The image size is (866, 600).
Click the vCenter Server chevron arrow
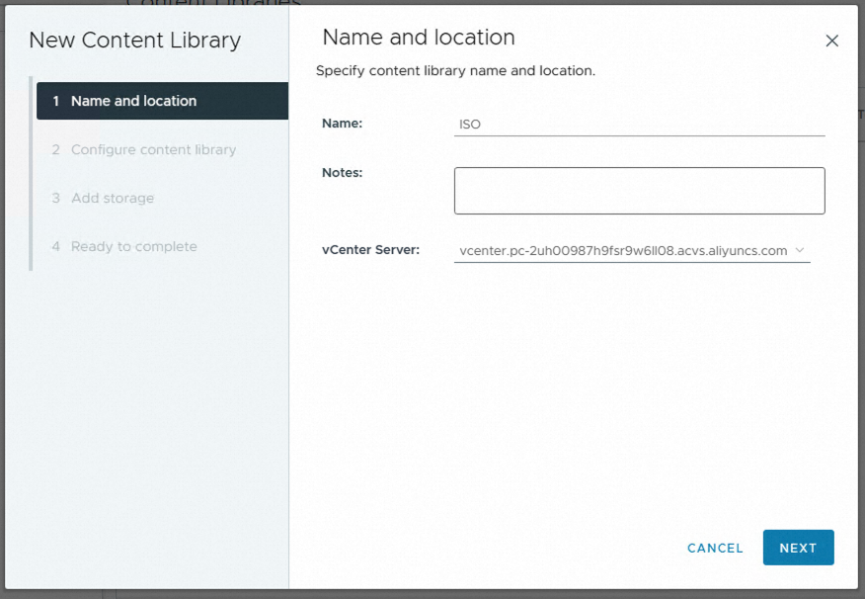click(800, 250)
